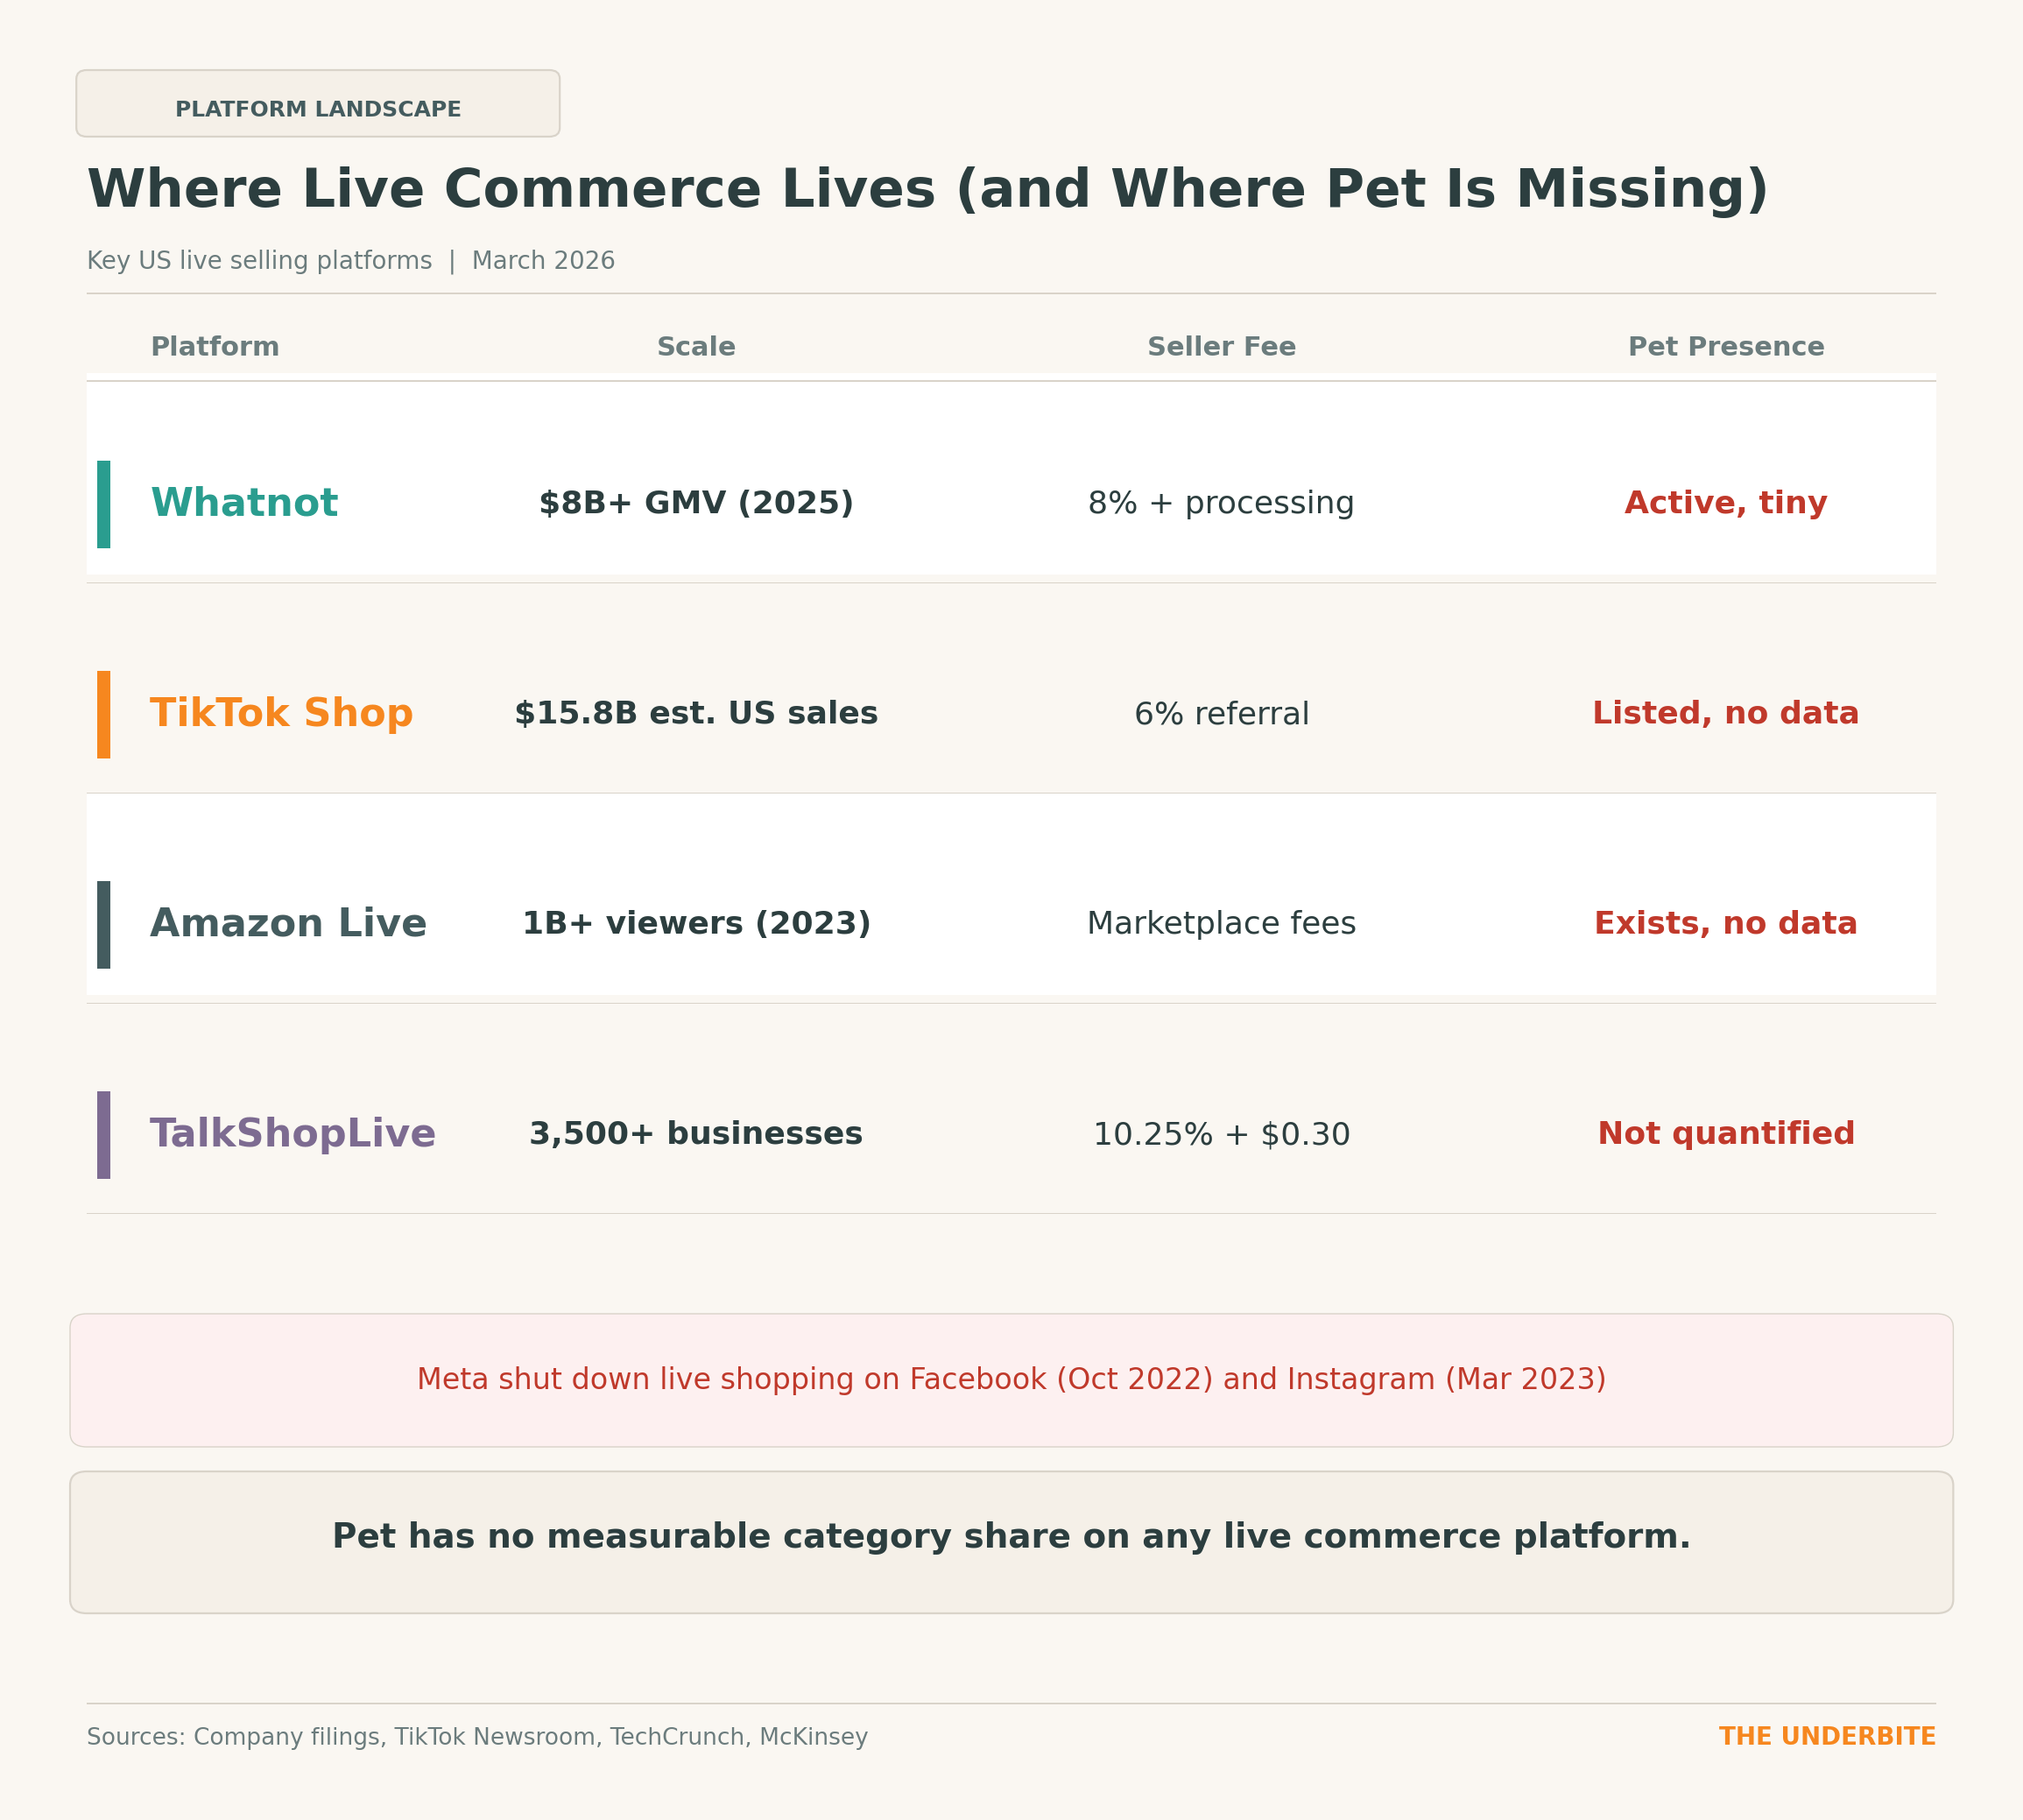Image resolution: width=2023 pixels, height=1820 pixels.
Task: Click the 6% referral fee cell
Action: pos(1221,714)
